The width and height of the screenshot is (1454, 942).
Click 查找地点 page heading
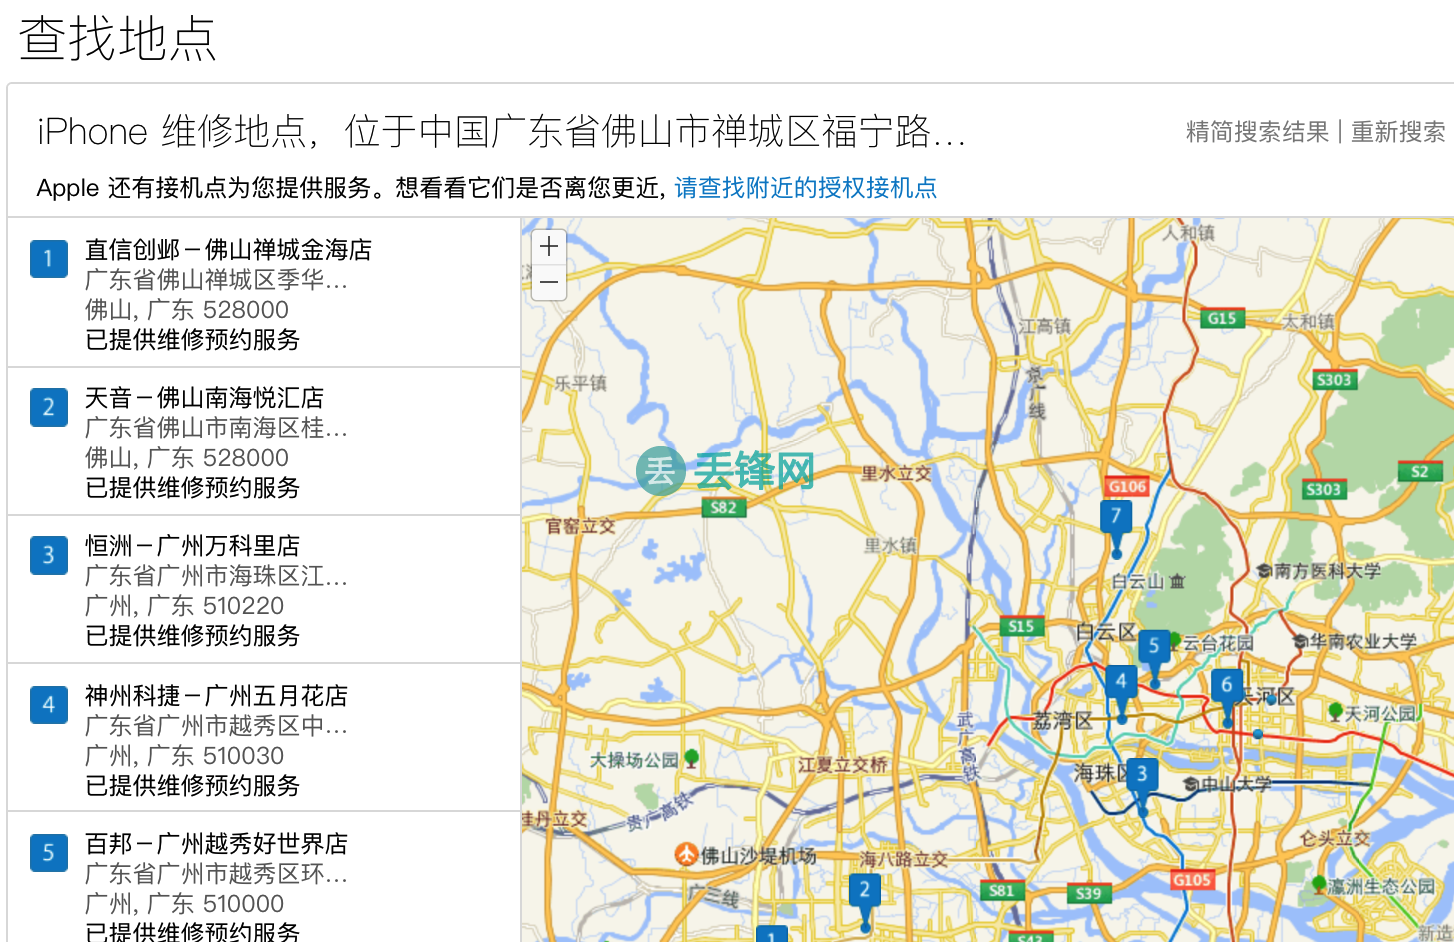118,39
